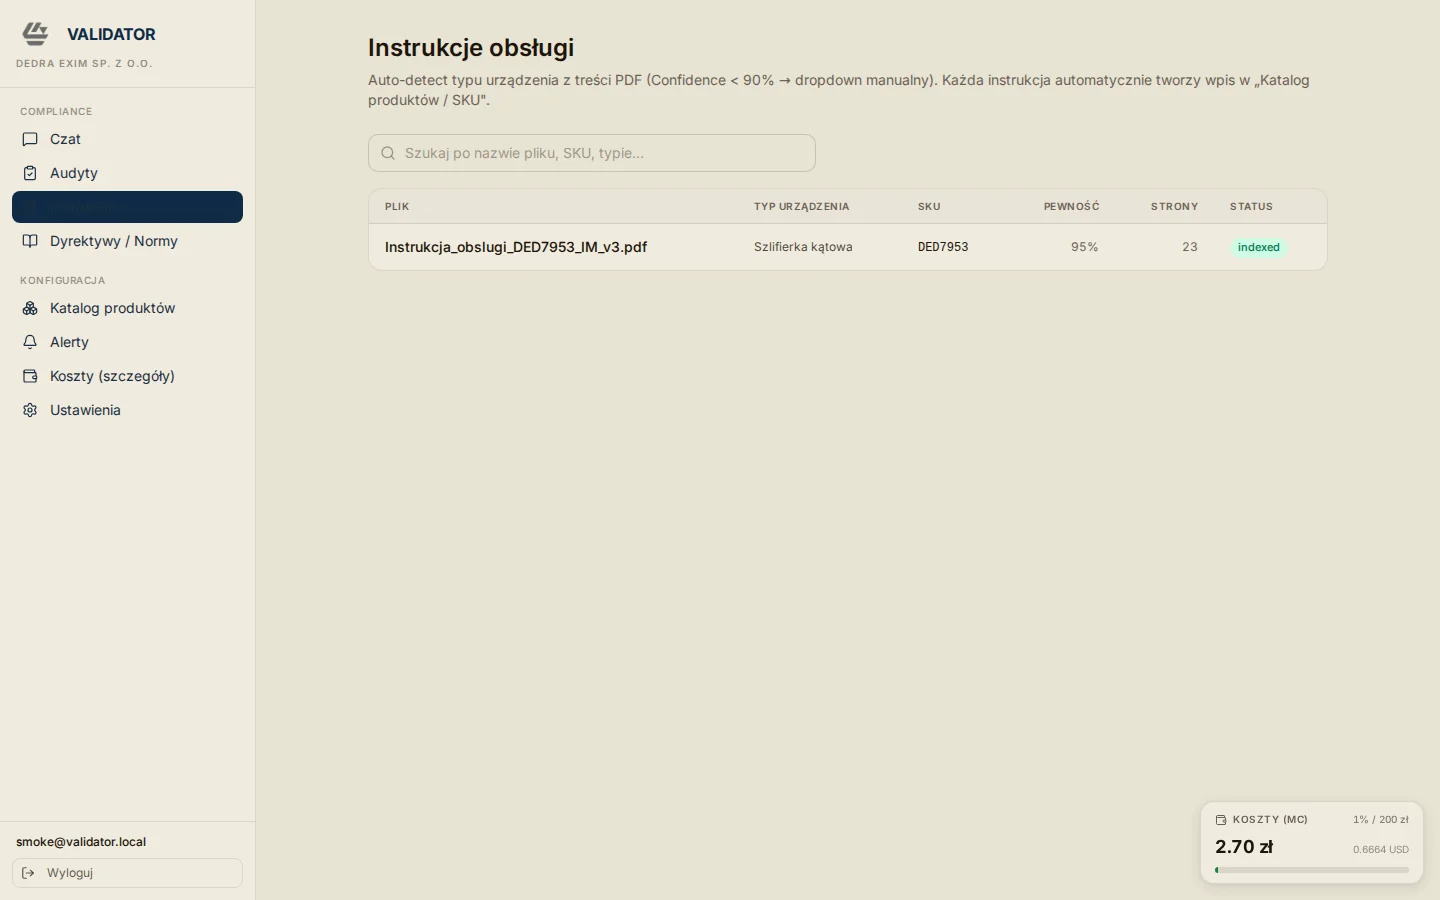Select the highlighted dark sidebar item
Viewport: 1440px width, 900px height.
(x=127, y=207)
